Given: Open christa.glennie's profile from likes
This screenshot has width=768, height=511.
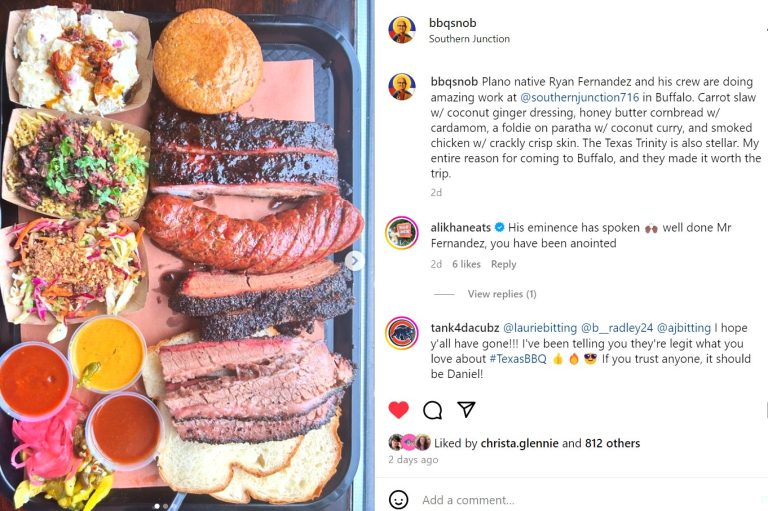Looking at the screenshot, I should click(x=519, y=443).
